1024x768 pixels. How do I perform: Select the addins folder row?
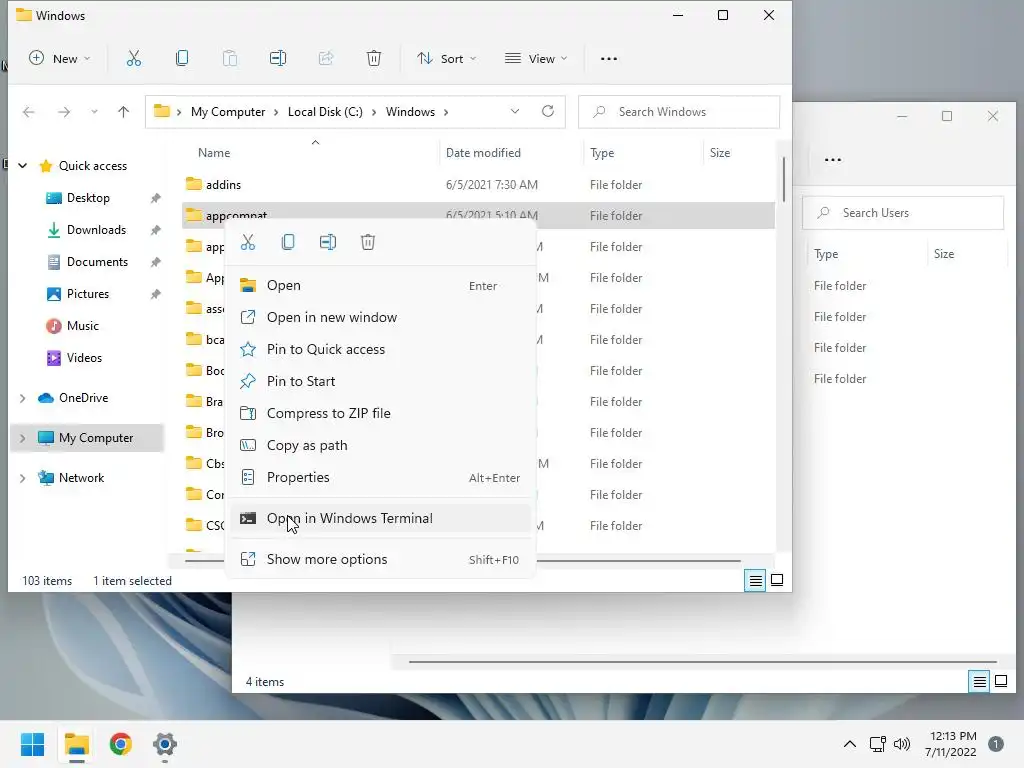pos(478,185)
